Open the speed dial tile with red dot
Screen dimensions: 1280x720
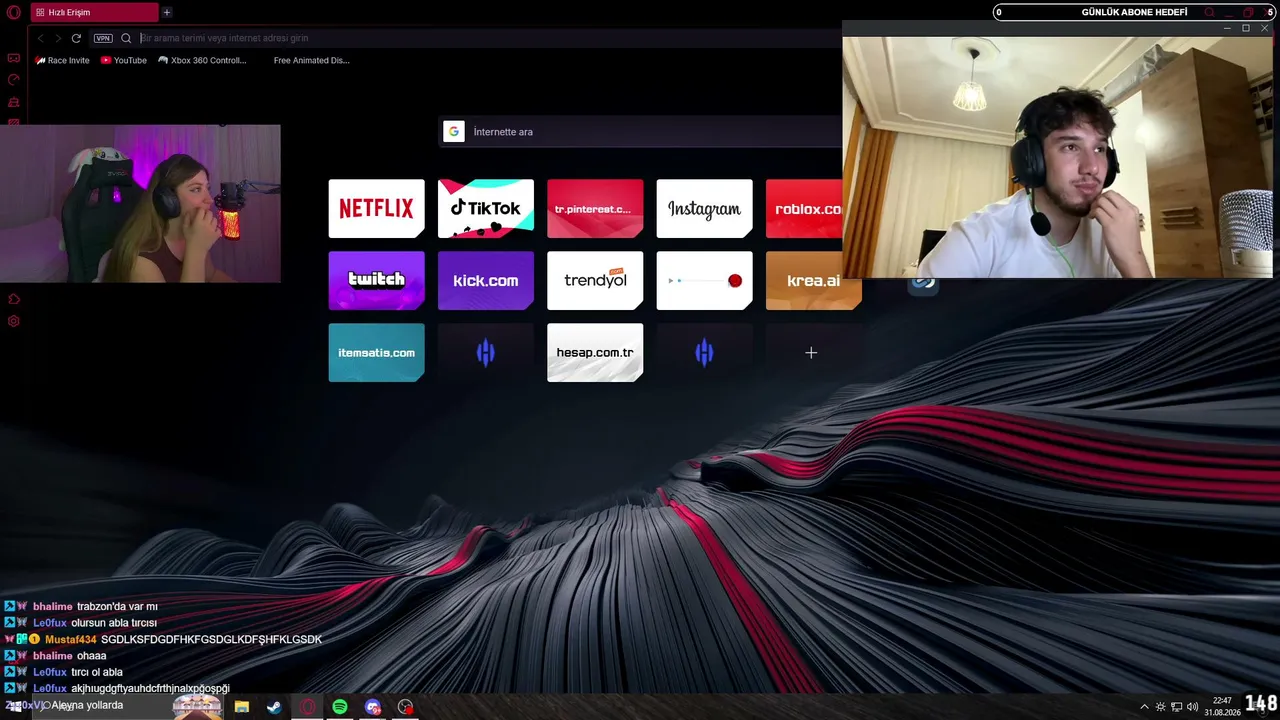pos(704,280)
